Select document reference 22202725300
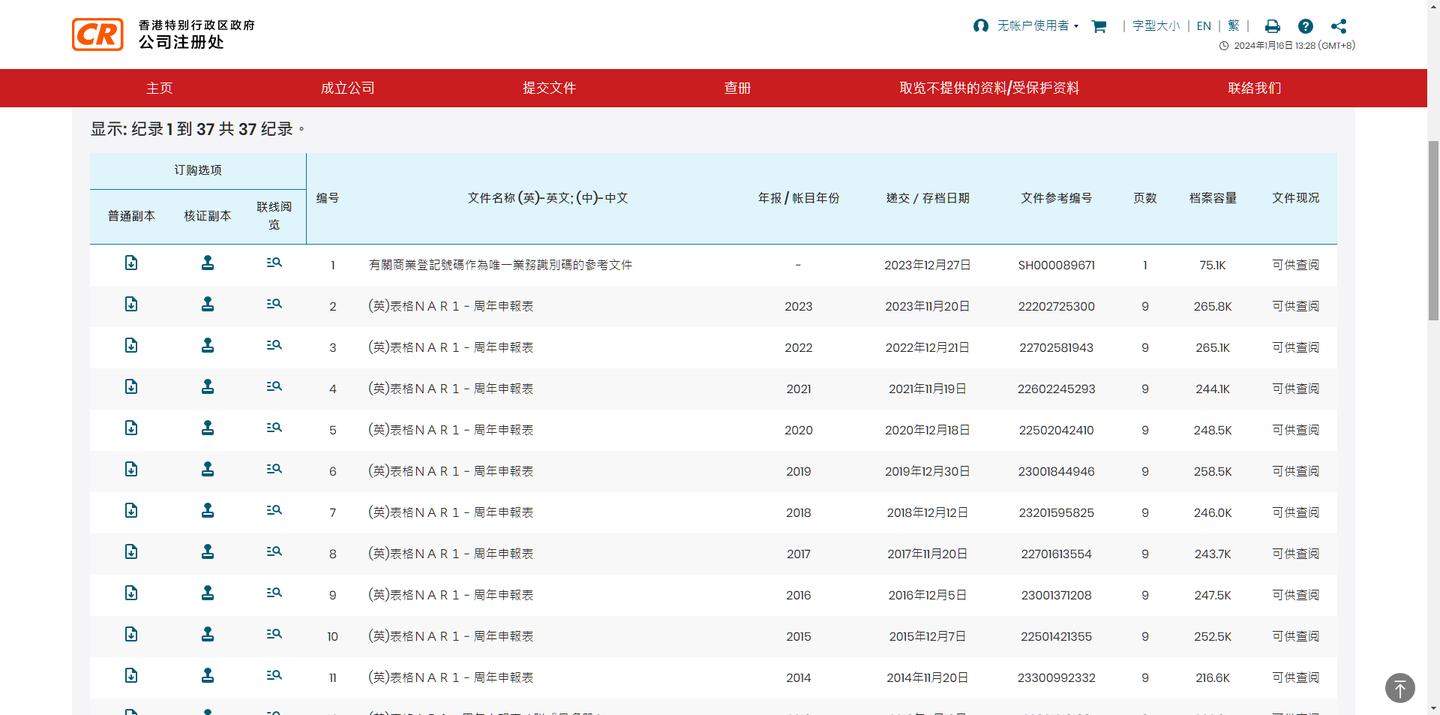This screenshot has width=1440, height=715. [1056, 306]
